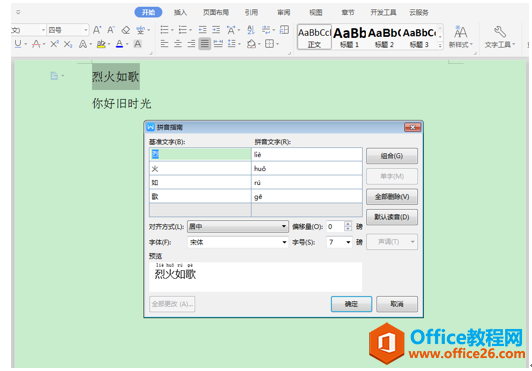Image resolution: width=532 pixels, height=371 pixels.
Task: Click the decrease indent icon
Action: pyautogui.click(x=203, y=30)
